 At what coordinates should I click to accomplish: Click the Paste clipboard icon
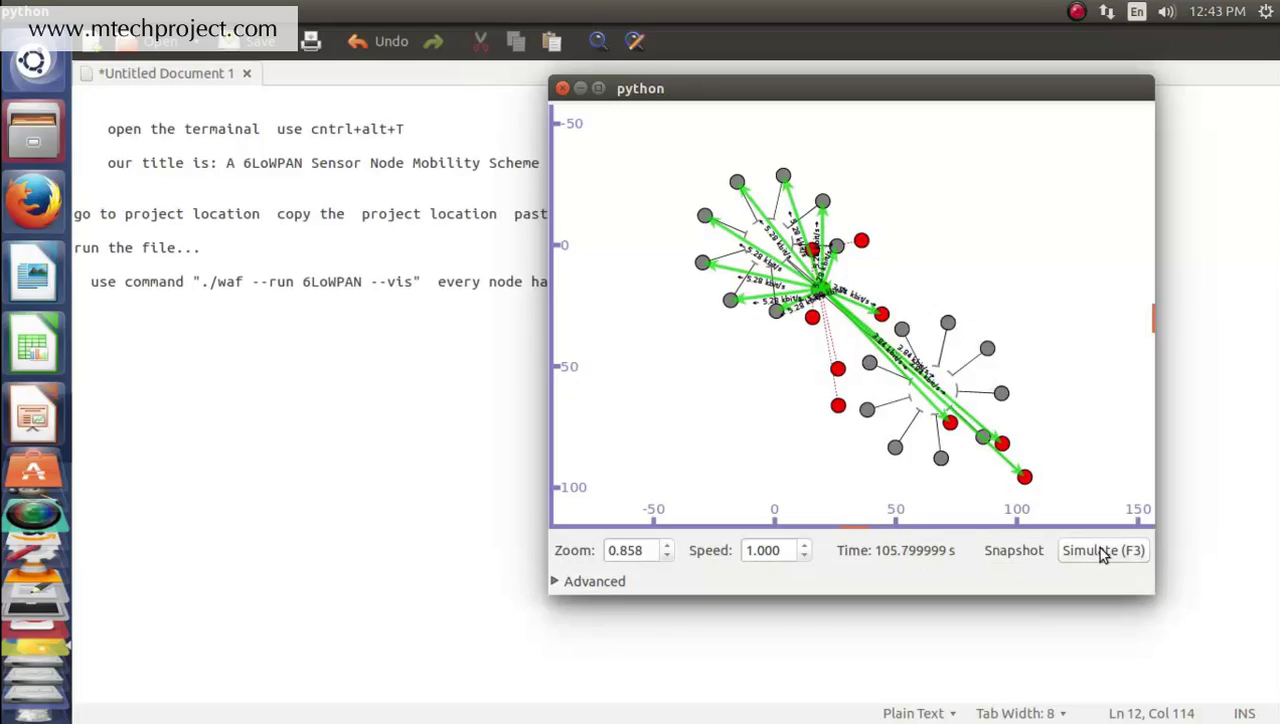pyautogui.click(x=551, y=41)
